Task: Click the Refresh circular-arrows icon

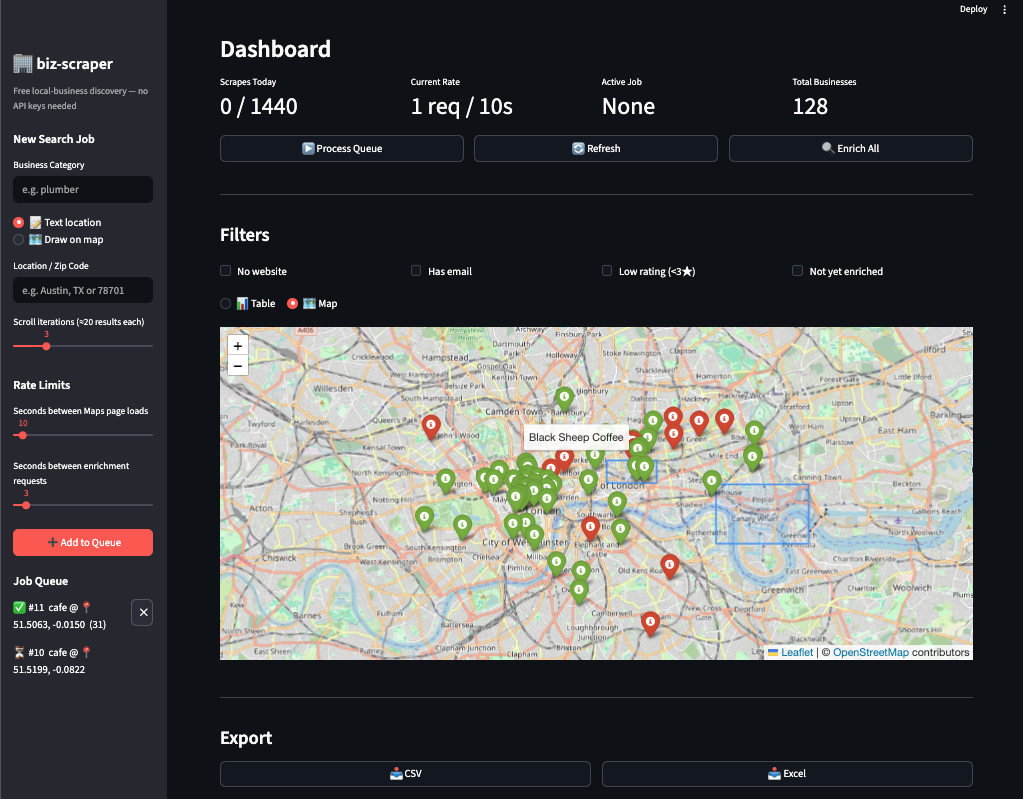Action: tap(580, 148)
